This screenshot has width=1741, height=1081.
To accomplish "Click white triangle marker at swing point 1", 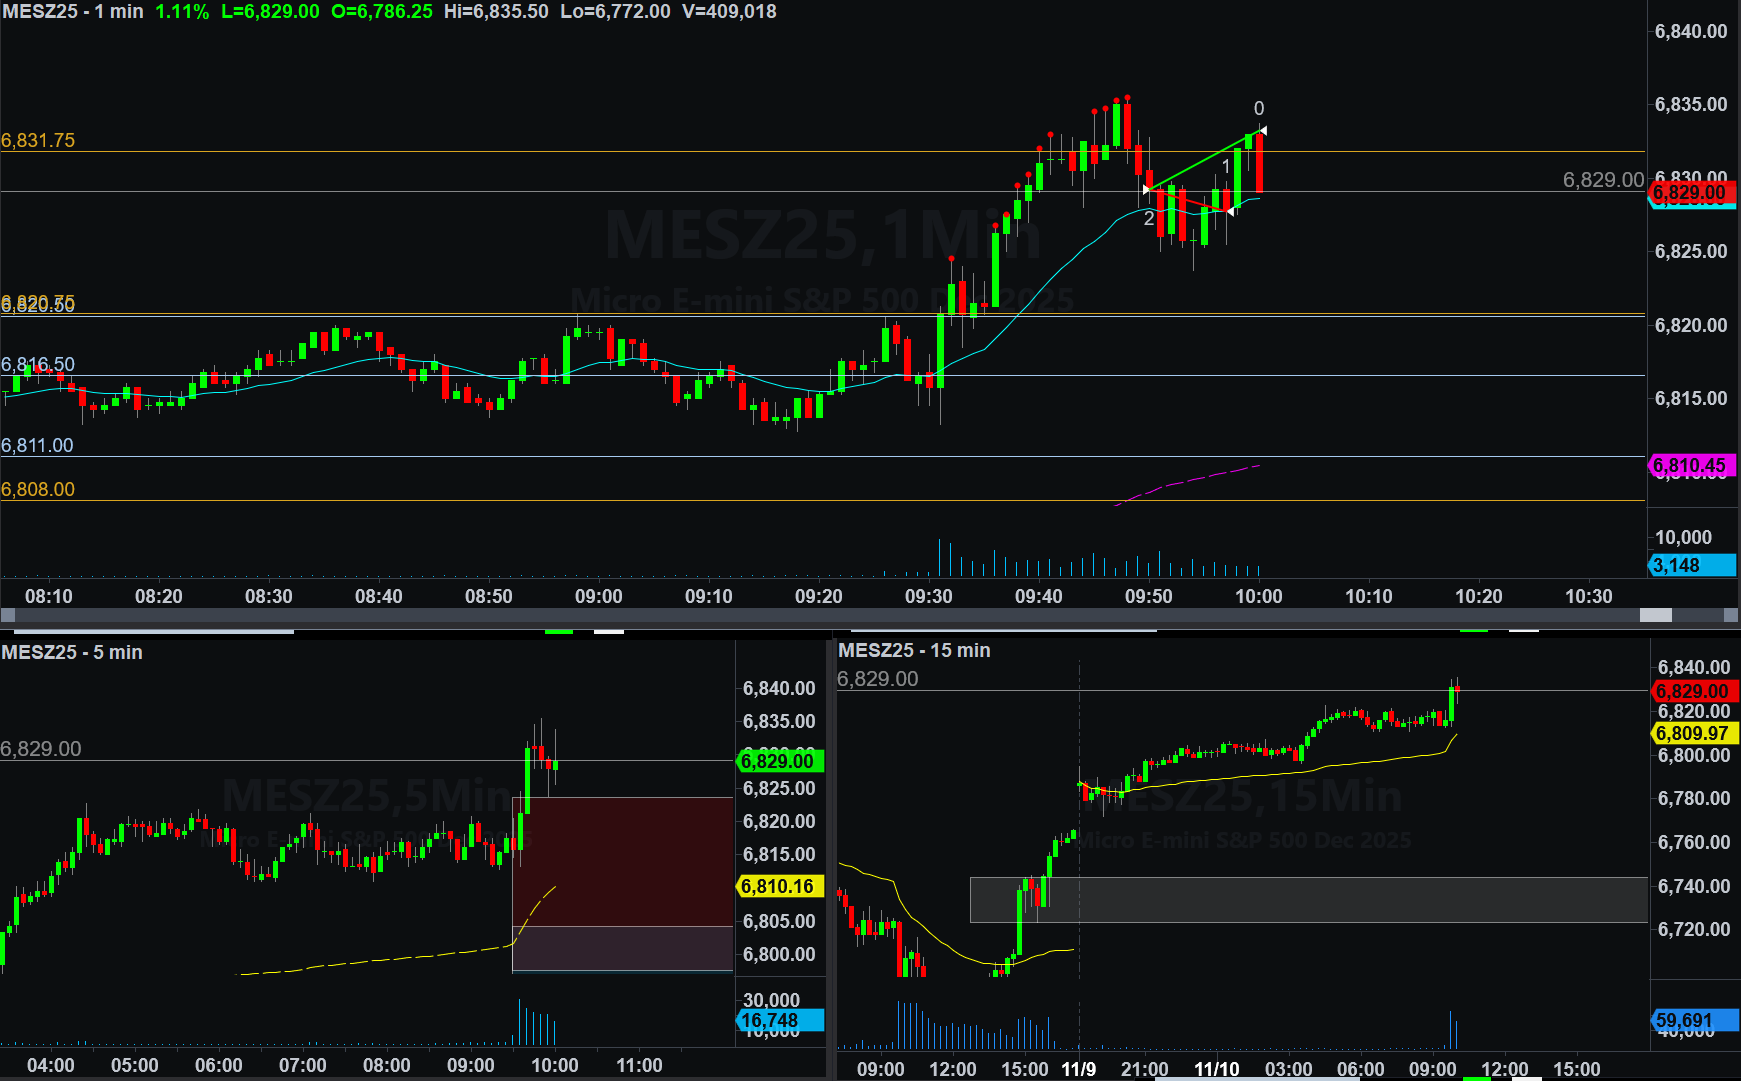I will (x=1229, y=211).
